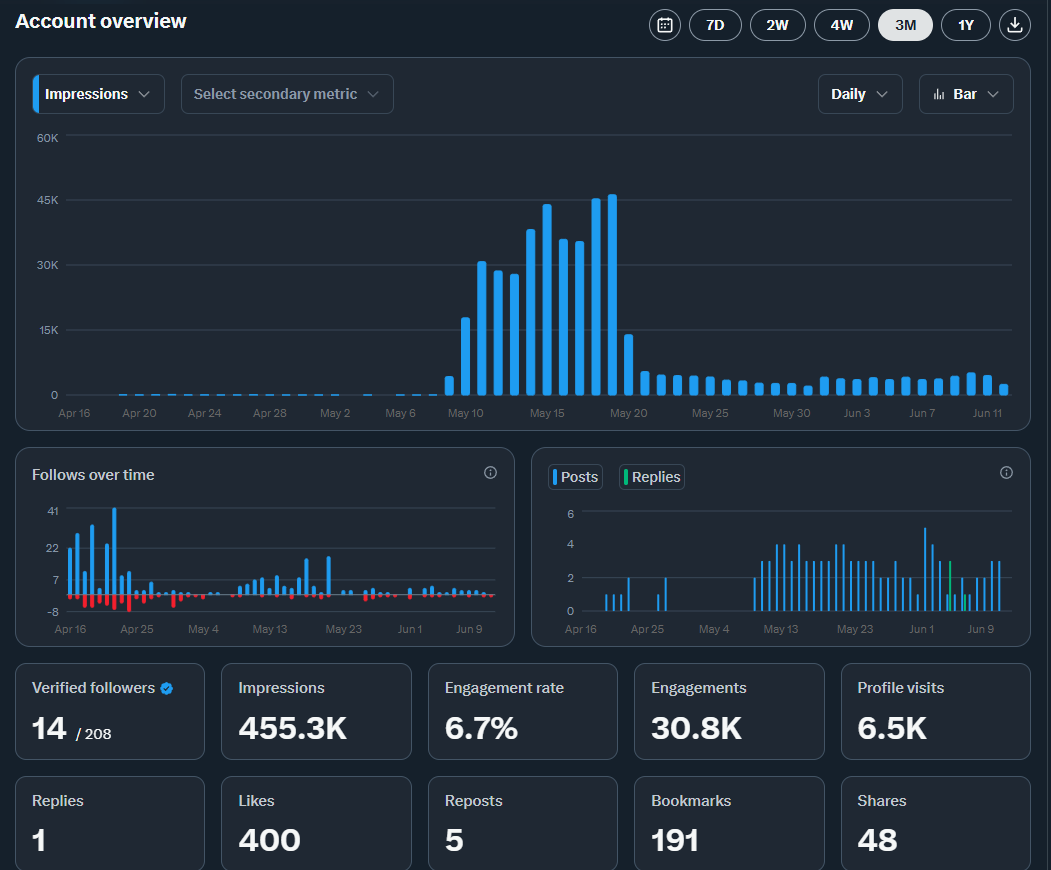Click the Account overview heading
This screenshot has width=1051, height=870.
tap(101, 21)
